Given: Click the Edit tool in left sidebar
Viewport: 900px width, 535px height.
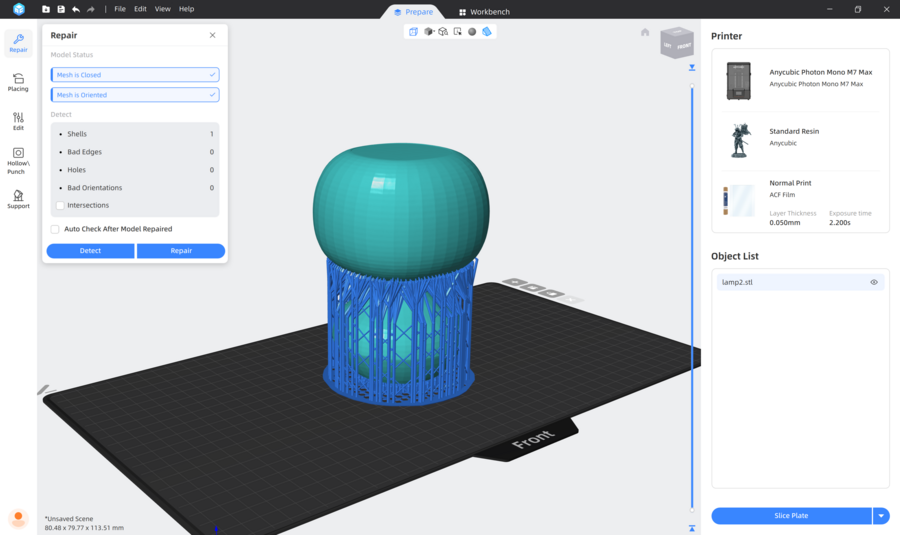Looking at the screenshot, I should [x=18, y=121].
